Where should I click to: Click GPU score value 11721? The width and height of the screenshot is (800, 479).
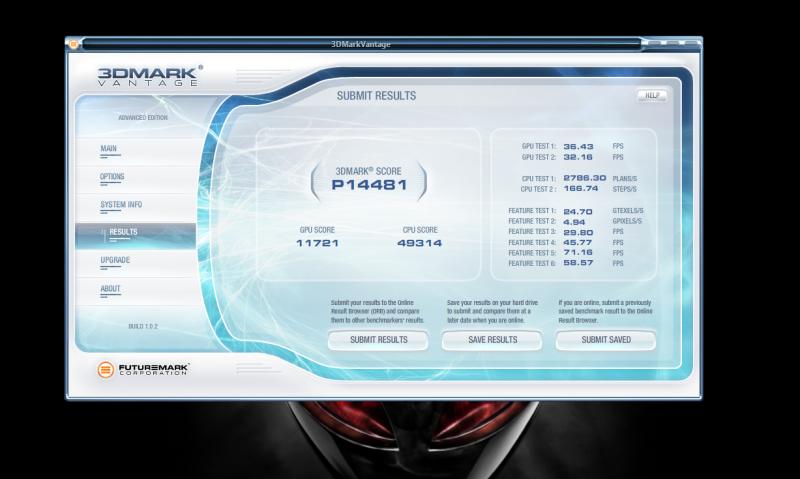(x=317, y=243)
